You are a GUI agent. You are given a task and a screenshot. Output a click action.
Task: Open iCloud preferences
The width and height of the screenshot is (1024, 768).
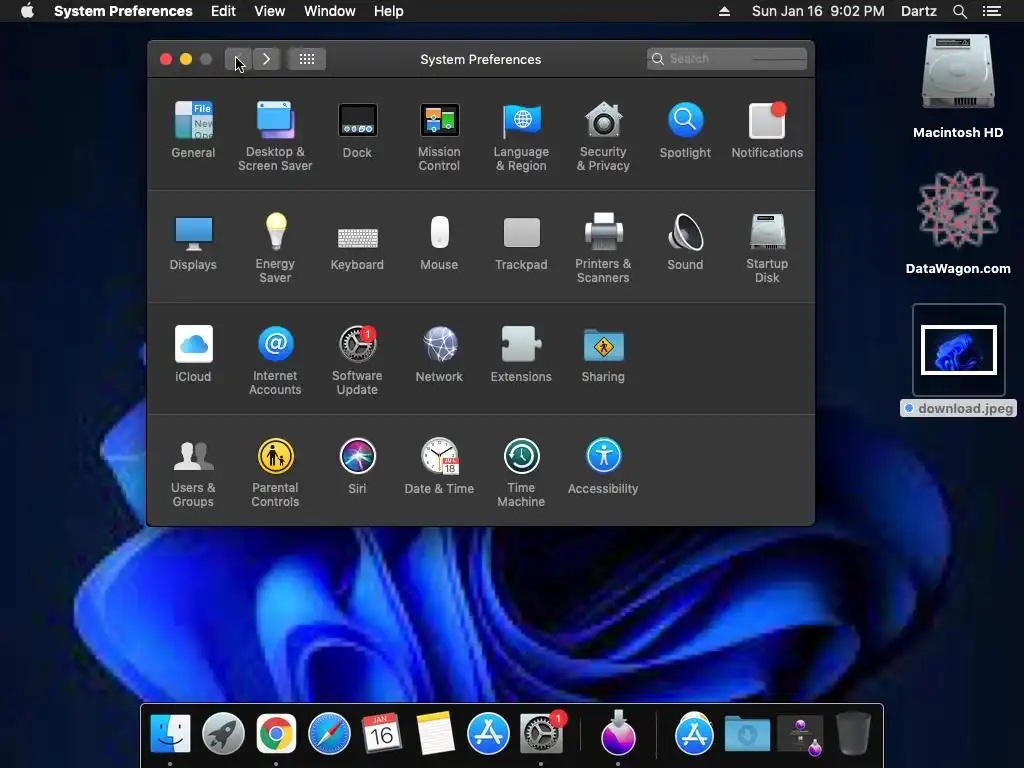pos(193,353)
